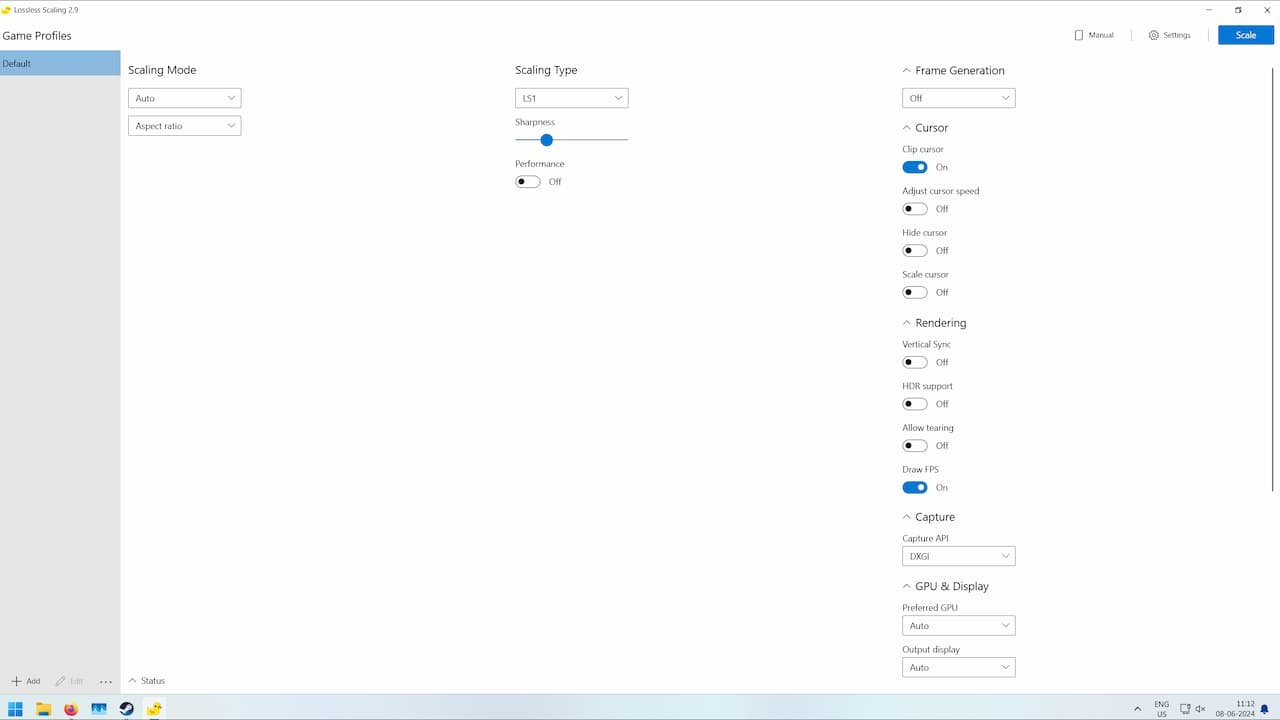Disable Clip cursor

click(x=914, y=167)
